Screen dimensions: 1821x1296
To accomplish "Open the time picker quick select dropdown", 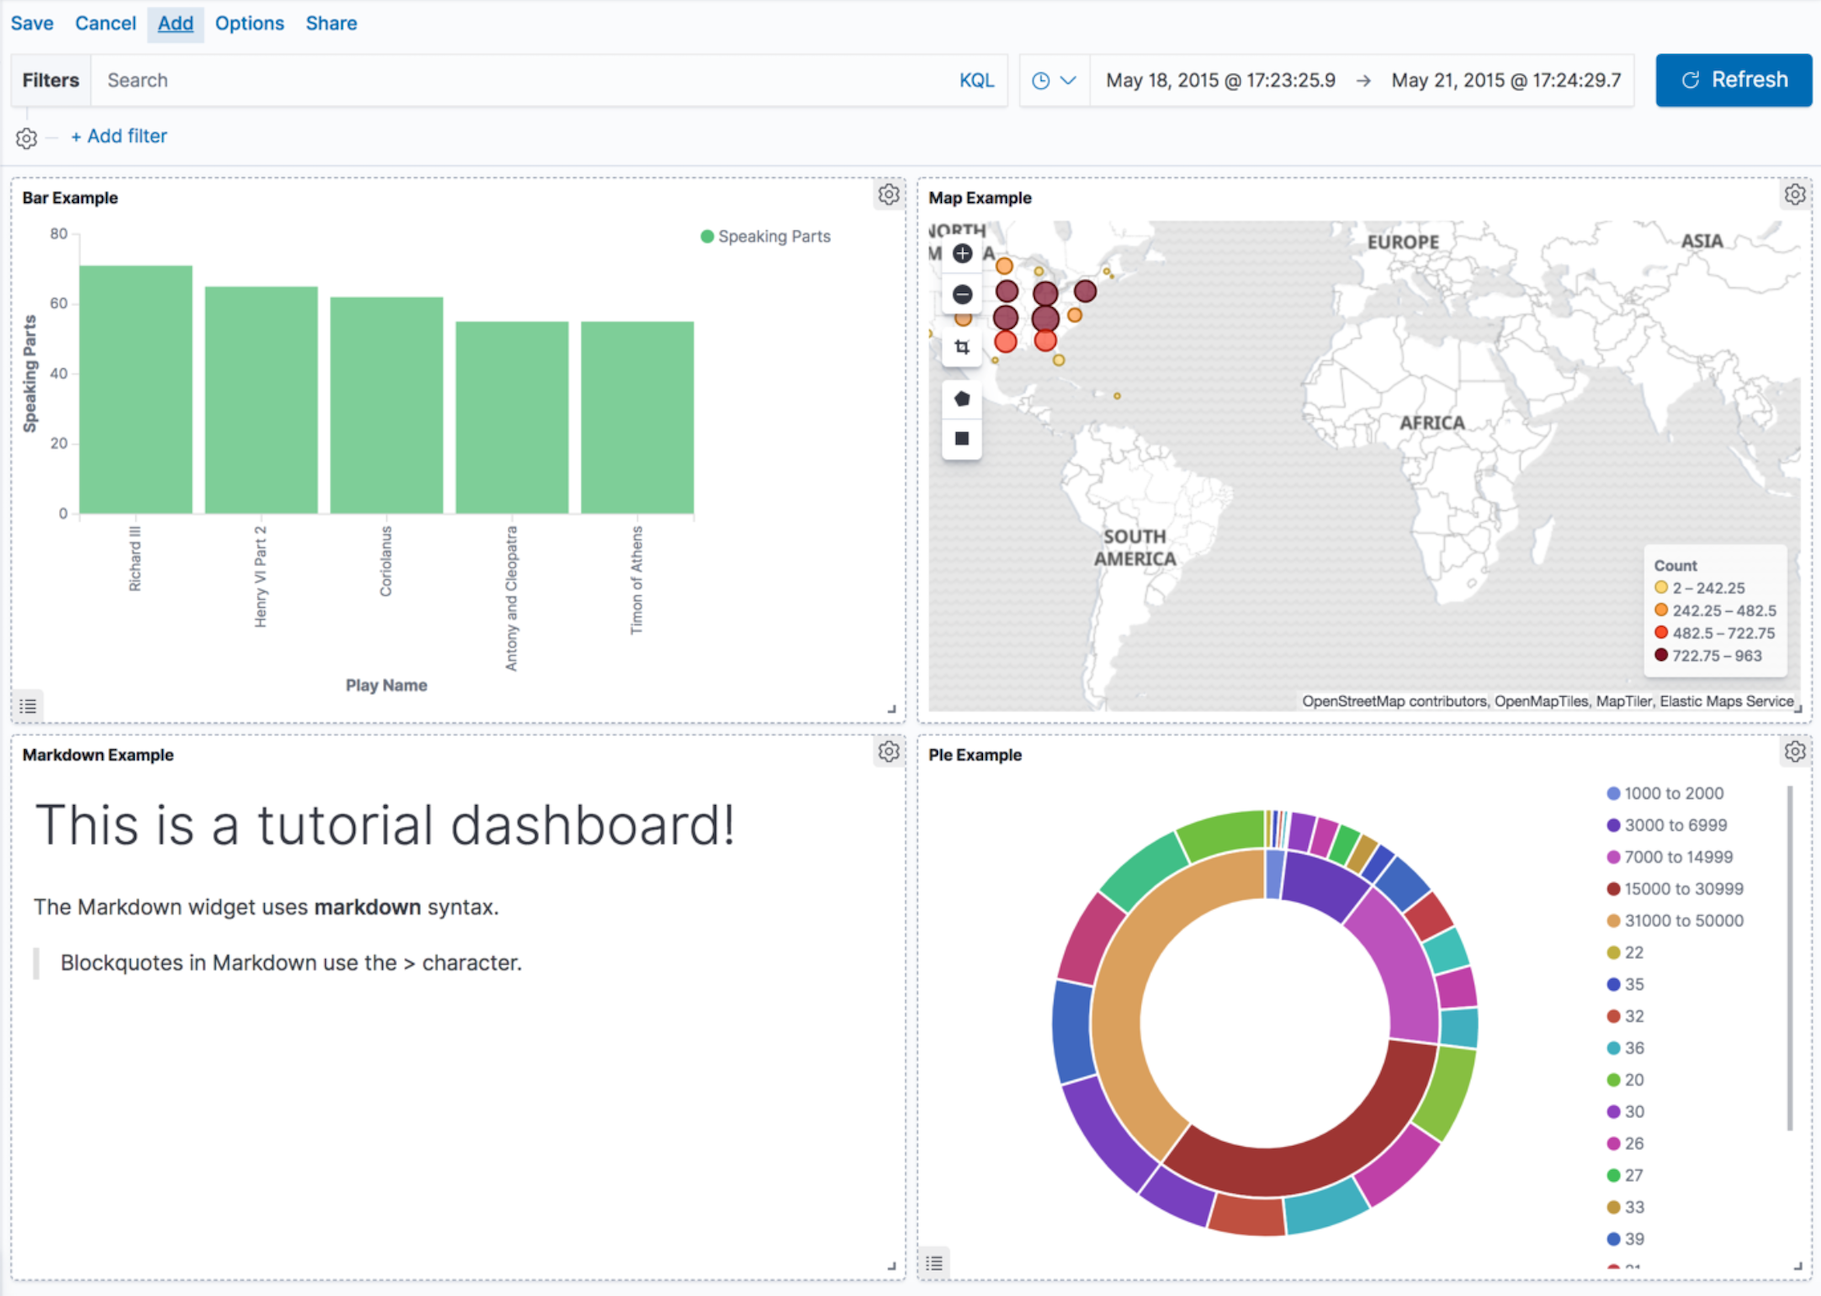I will point(1053,80).
